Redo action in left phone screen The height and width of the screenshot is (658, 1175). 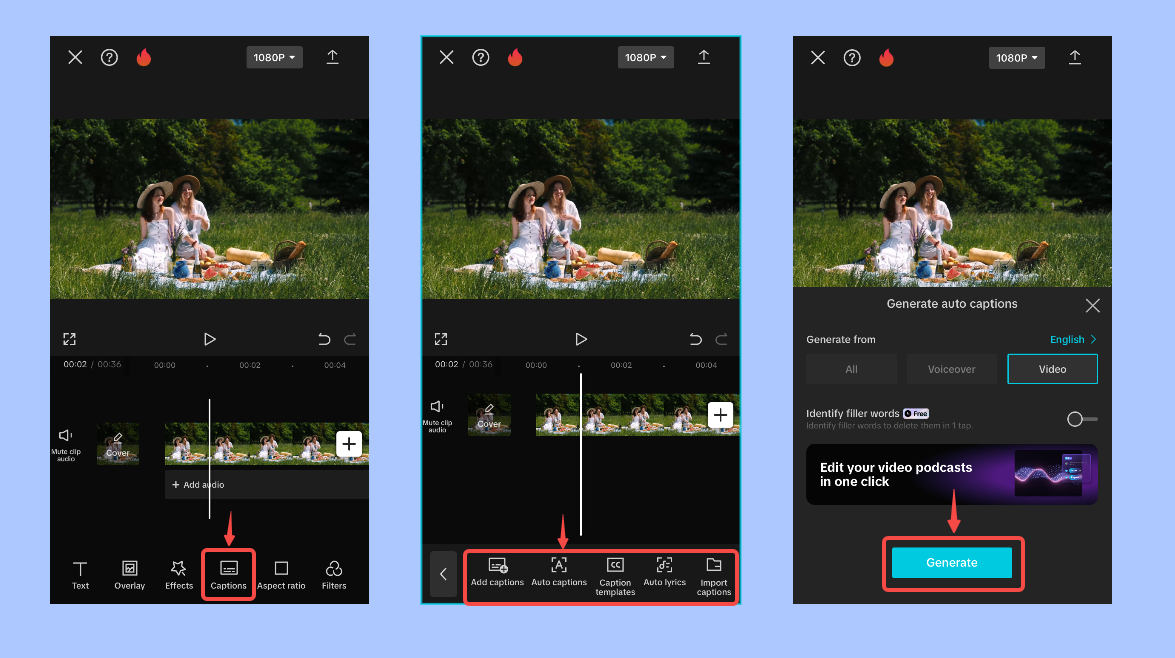point(350,339)
